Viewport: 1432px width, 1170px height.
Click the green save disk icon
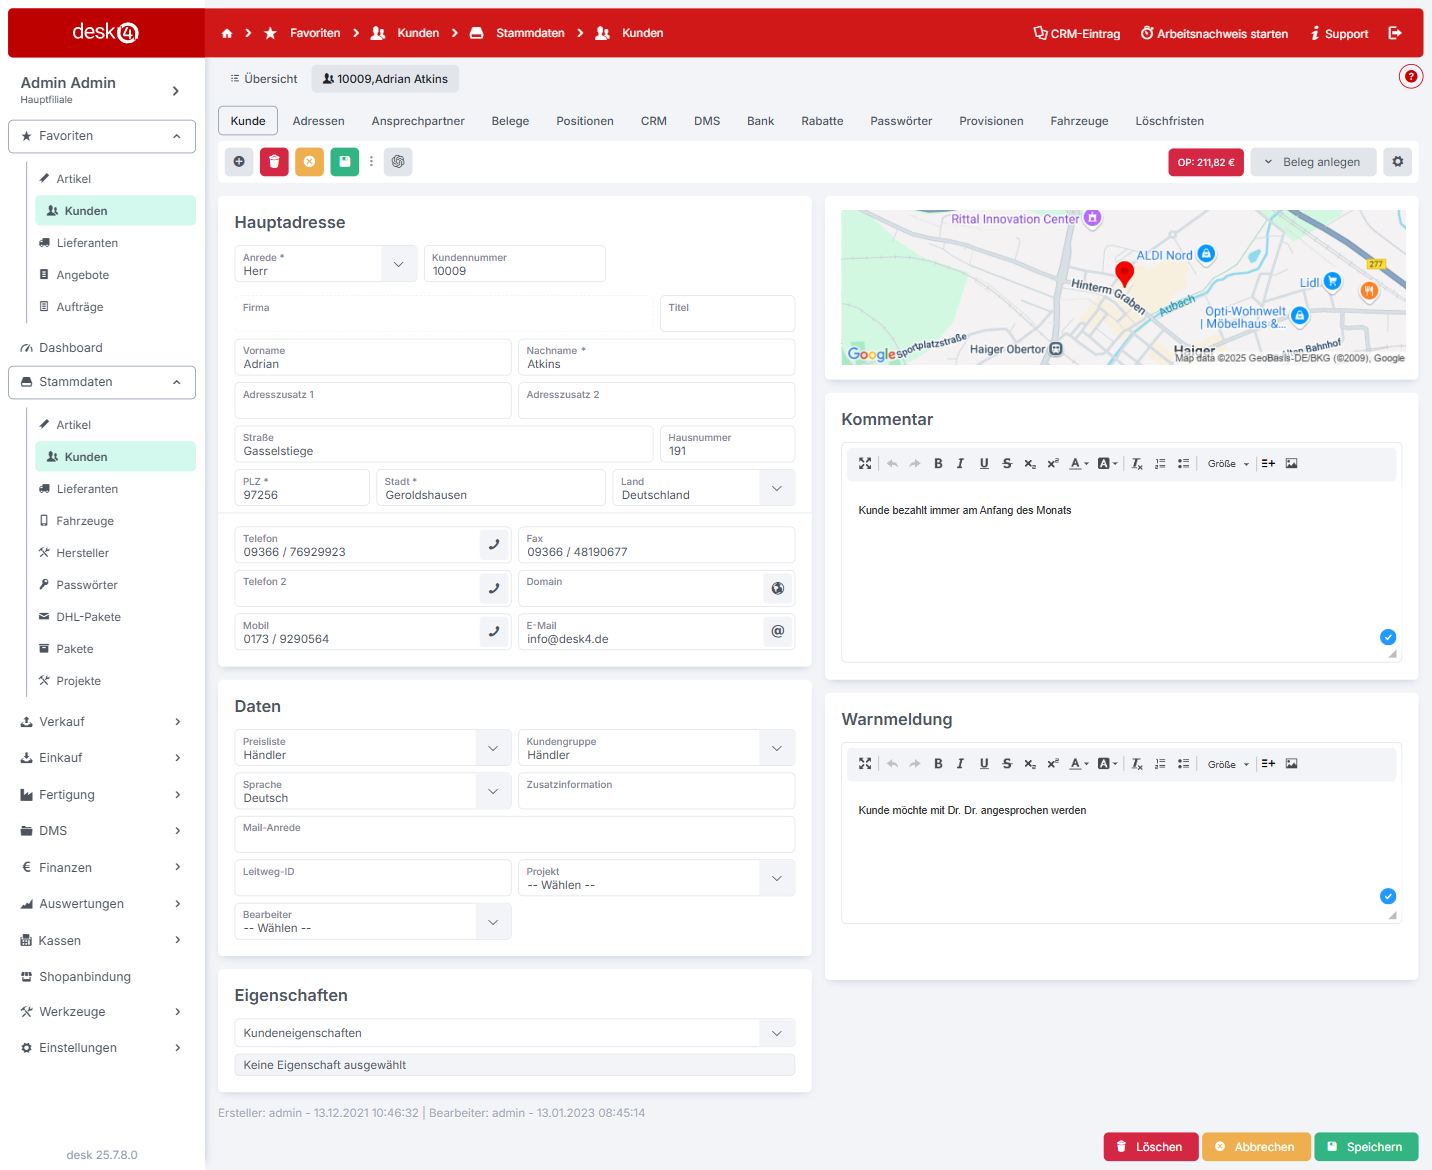[x=345, y=162]
